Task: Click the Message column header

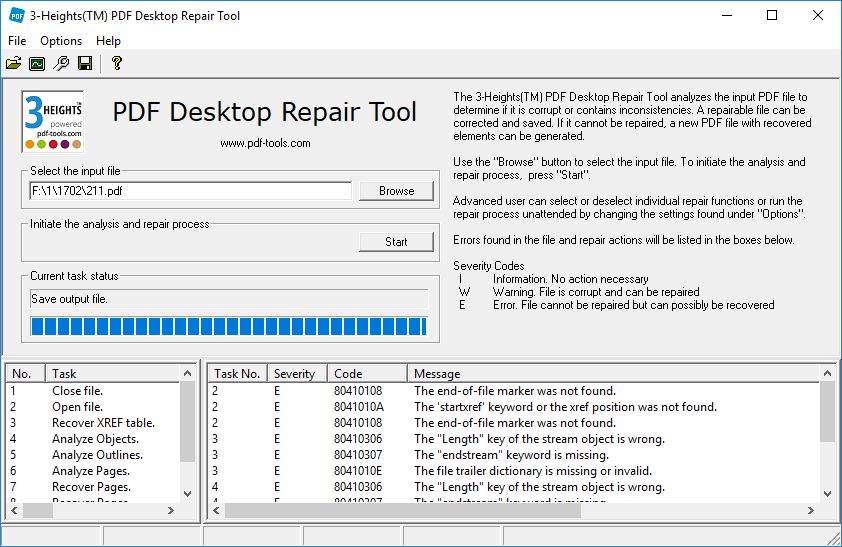Action: (613, 374)
